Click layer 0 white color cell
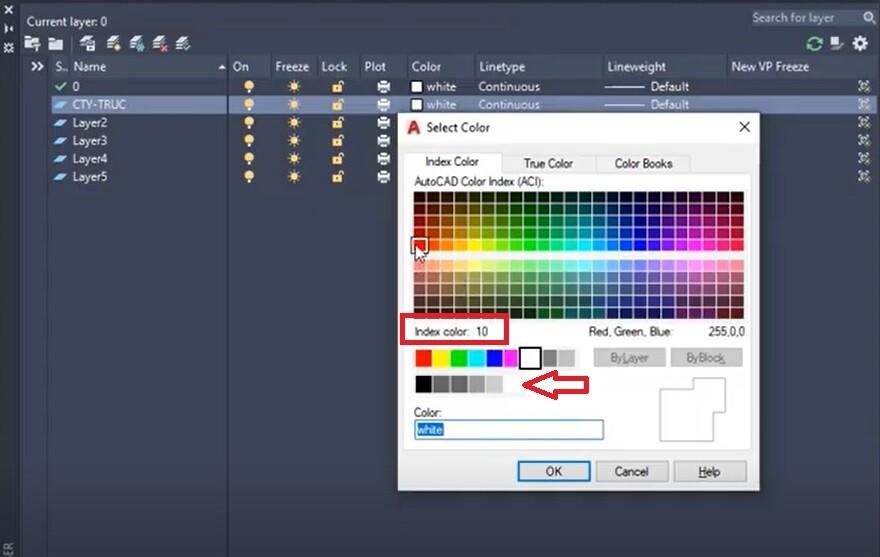Image resolution: width=880 pixels, height=557 pixels. point(433,86)
